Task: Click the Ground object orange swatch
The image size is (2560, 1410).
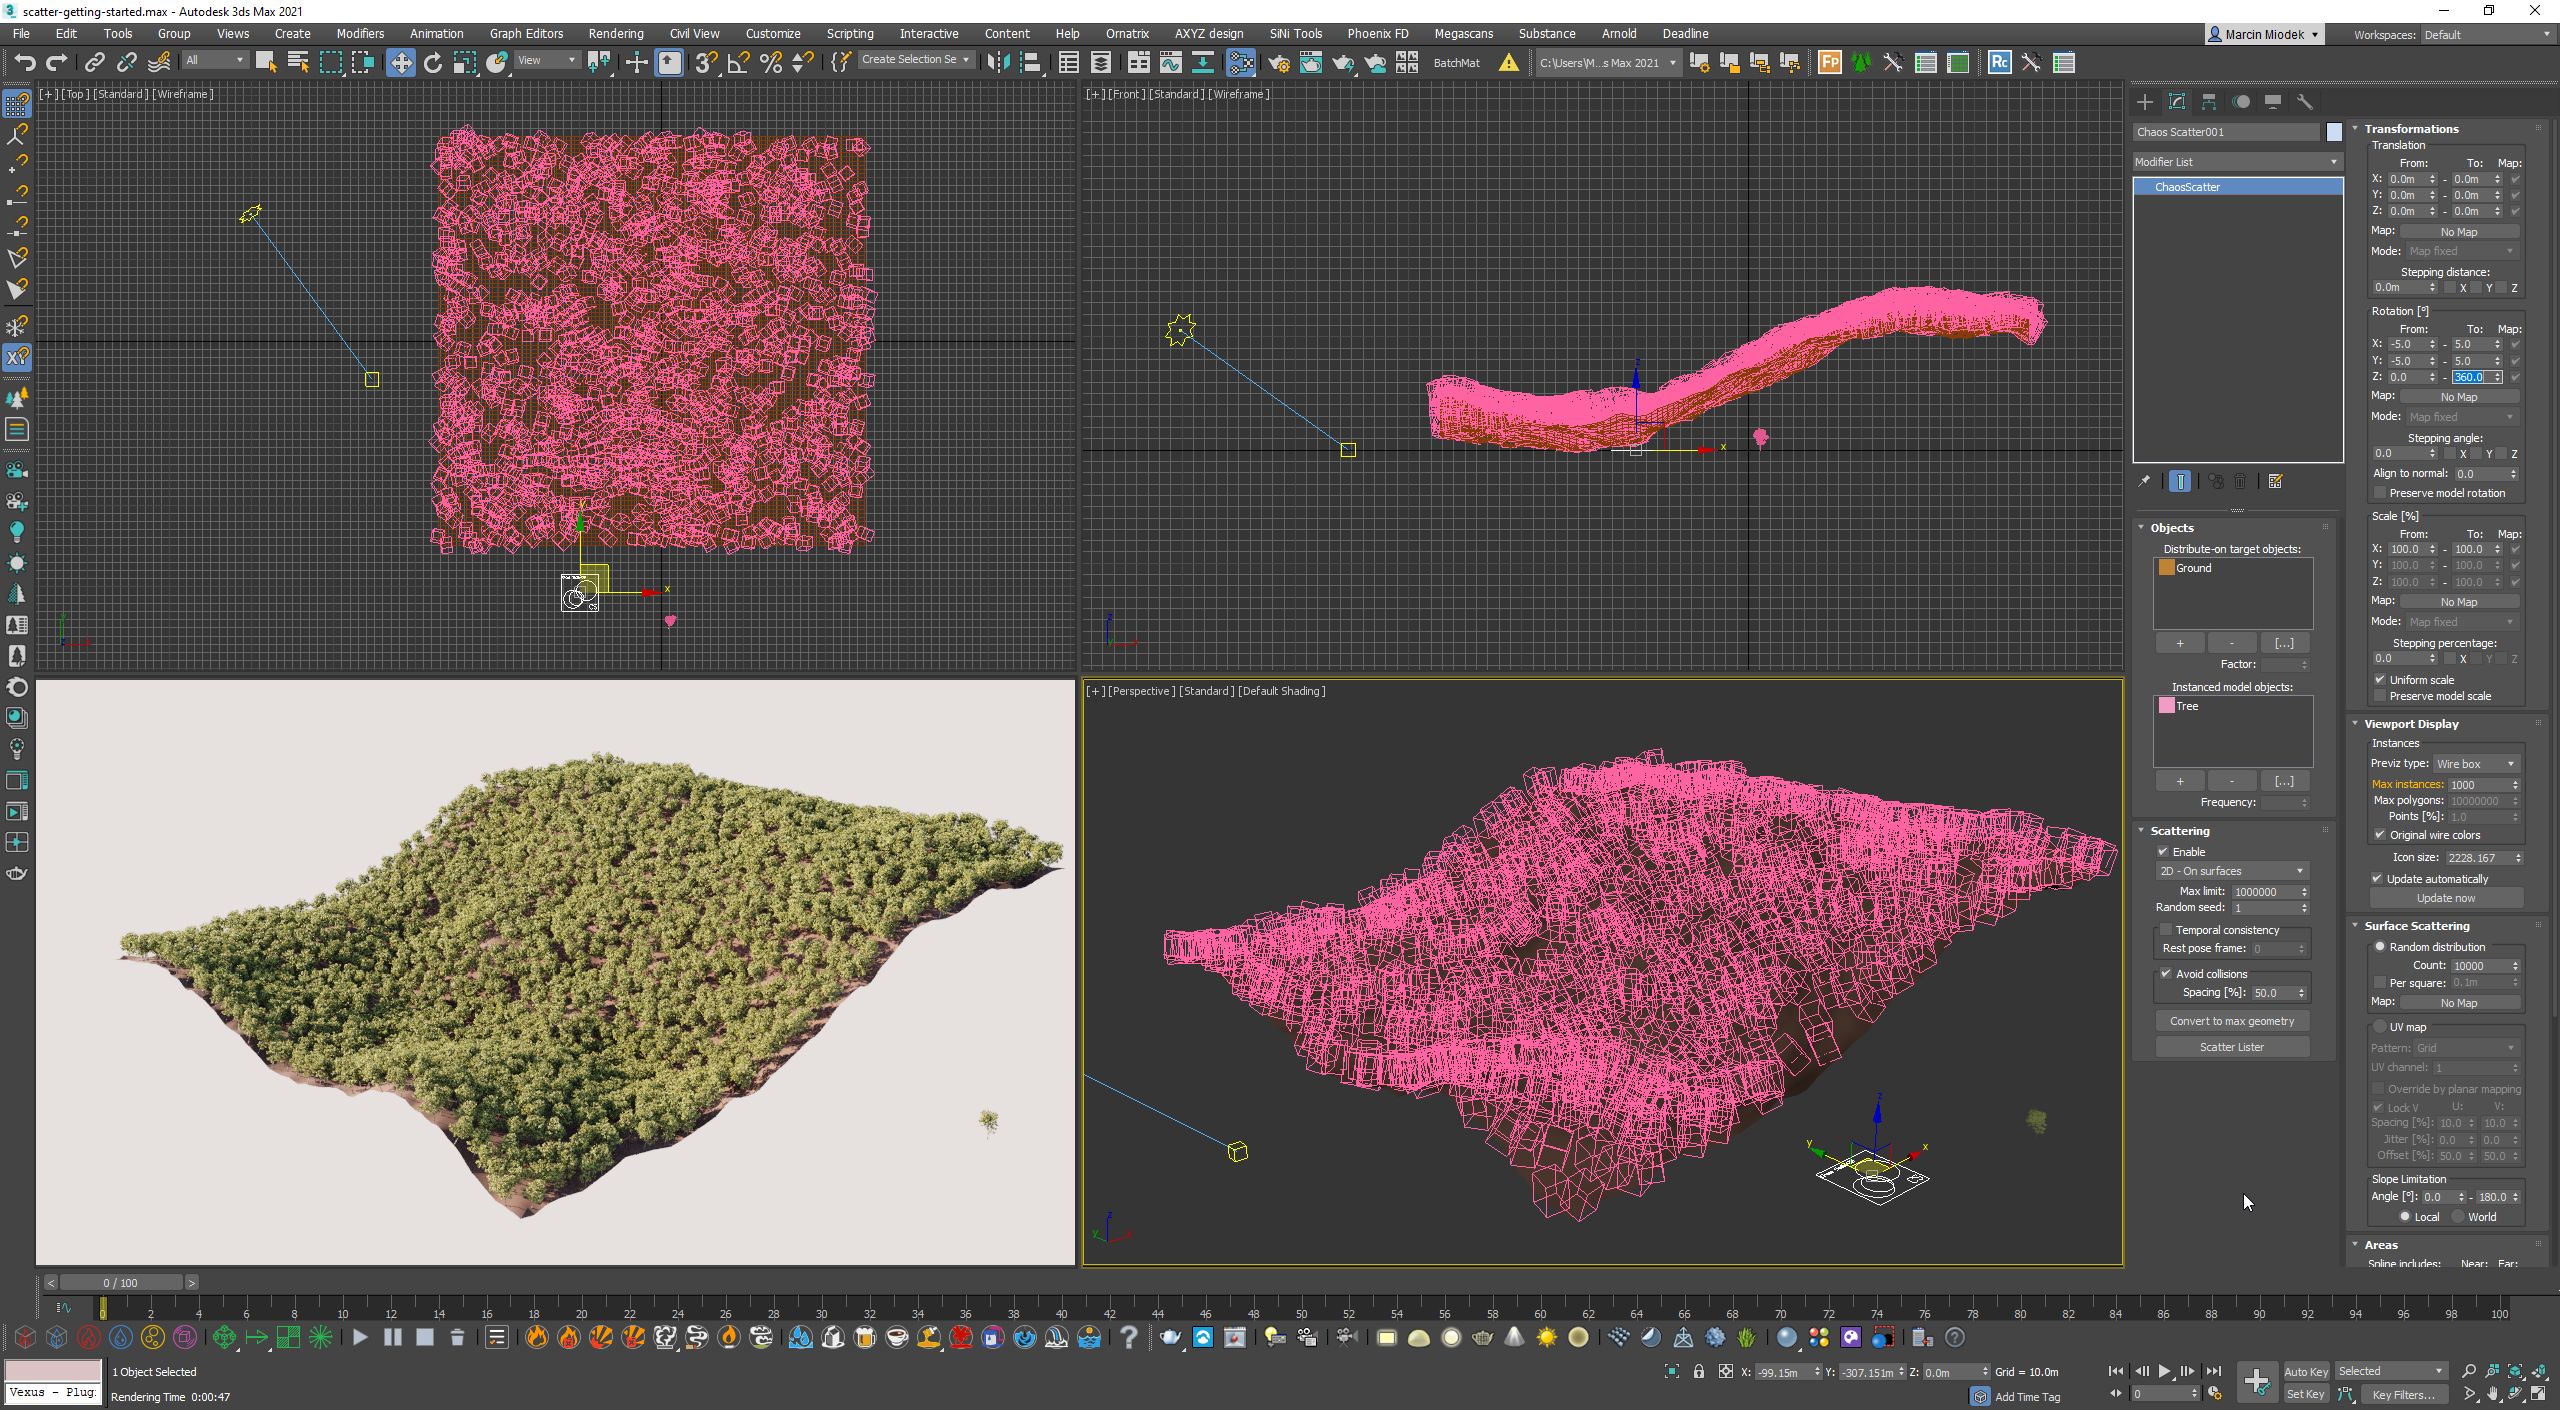Action: (x=2167, y=568)
